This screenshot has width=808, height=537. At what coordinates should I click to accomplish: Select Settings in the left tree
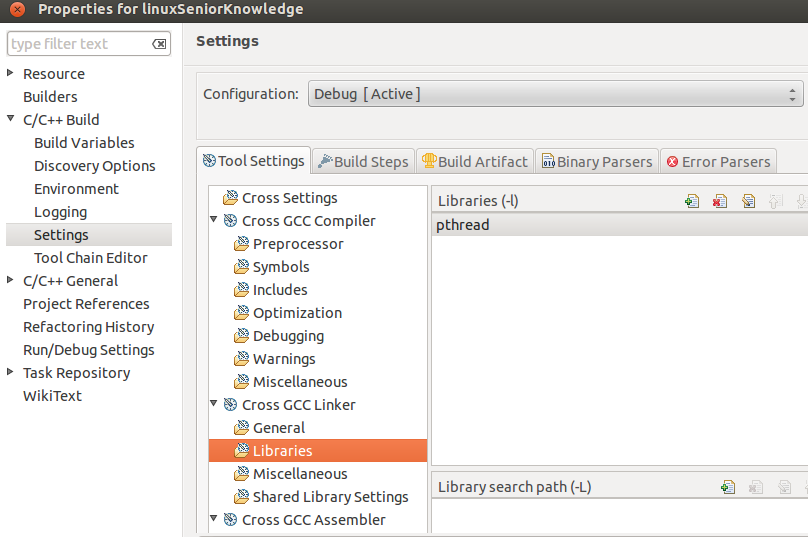pos(89,235)
